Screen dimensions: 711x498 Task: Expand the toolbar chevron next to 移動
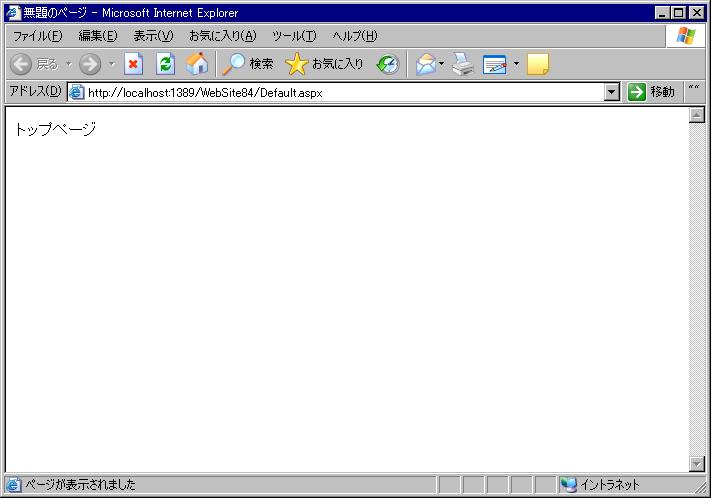point(694,88)
